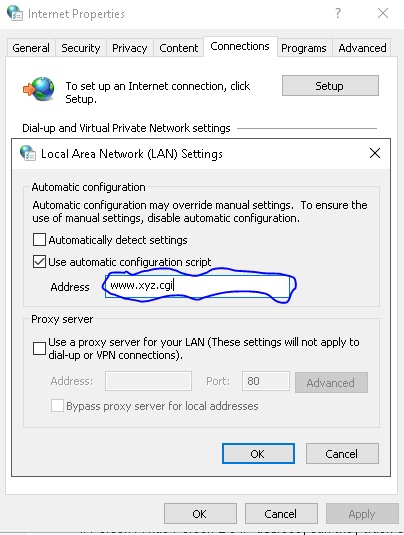The image size is (404, 535).
Task: Enable Use a proxy server for your LAN
Action: [39, 348]
